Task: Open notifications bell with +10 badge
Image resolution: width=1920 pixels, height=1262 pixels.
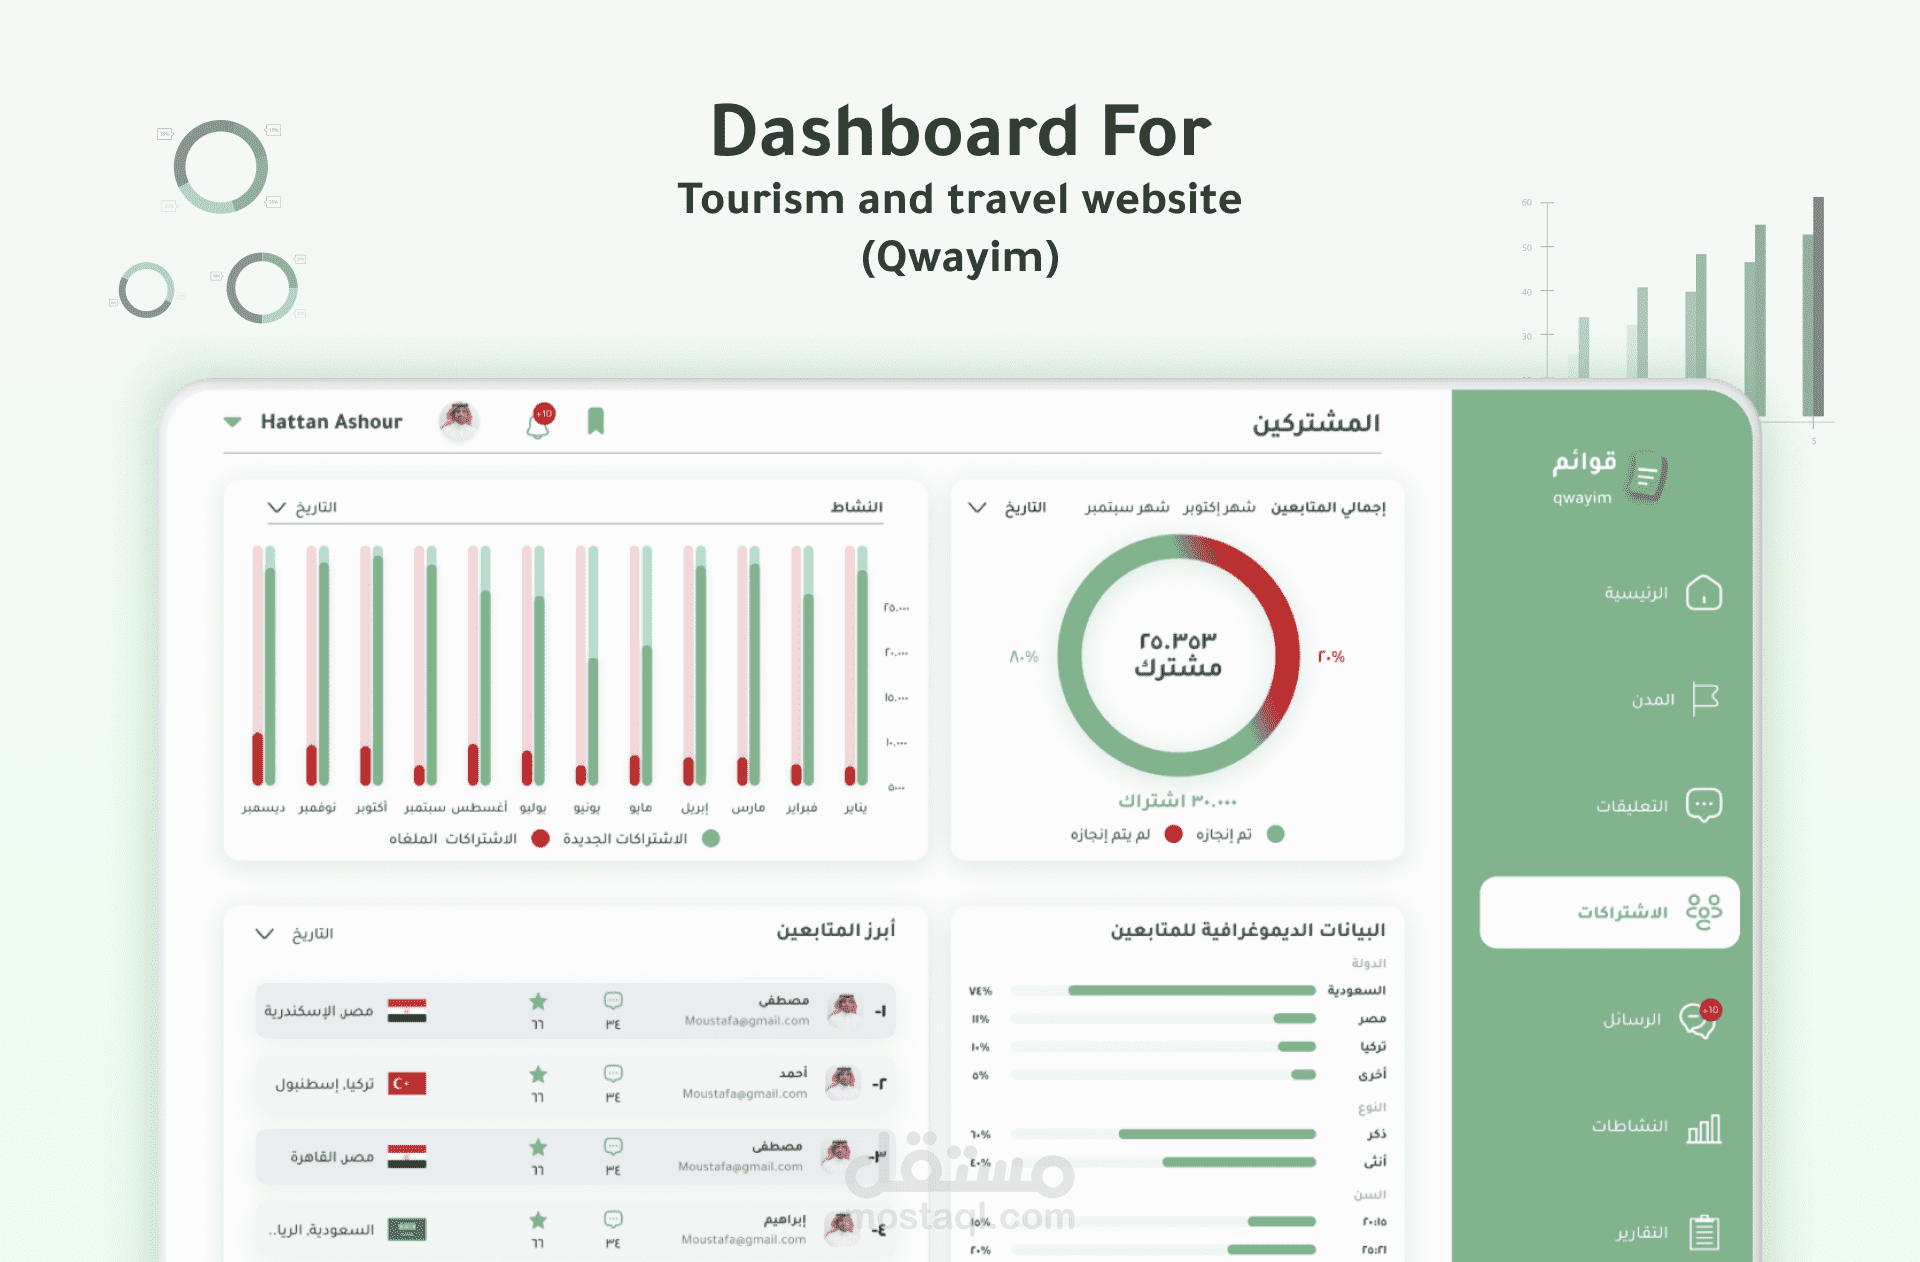Action: [x=540, y=422]
